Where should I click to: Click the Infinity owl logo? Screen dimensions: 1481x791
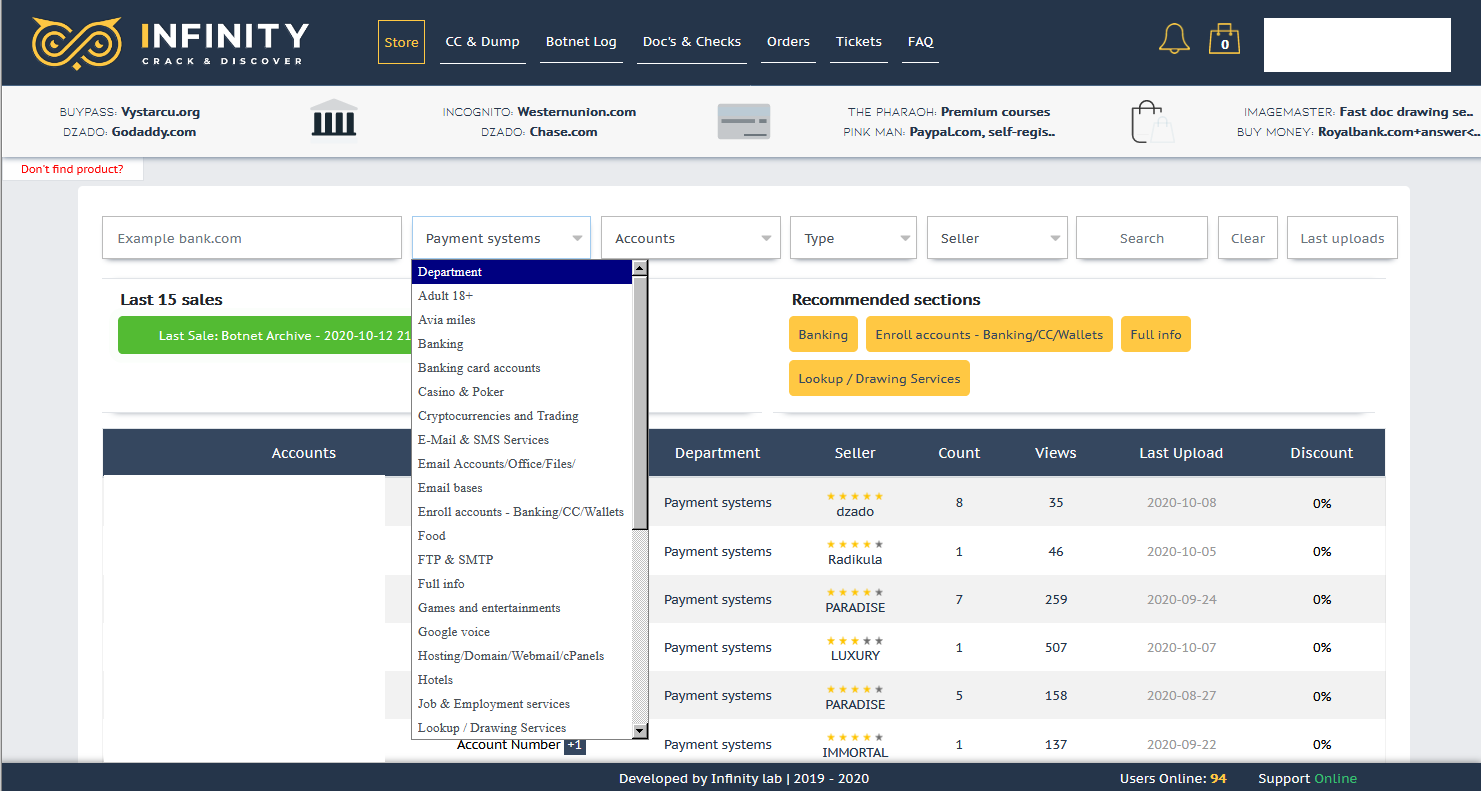click(x=77, y=42)
